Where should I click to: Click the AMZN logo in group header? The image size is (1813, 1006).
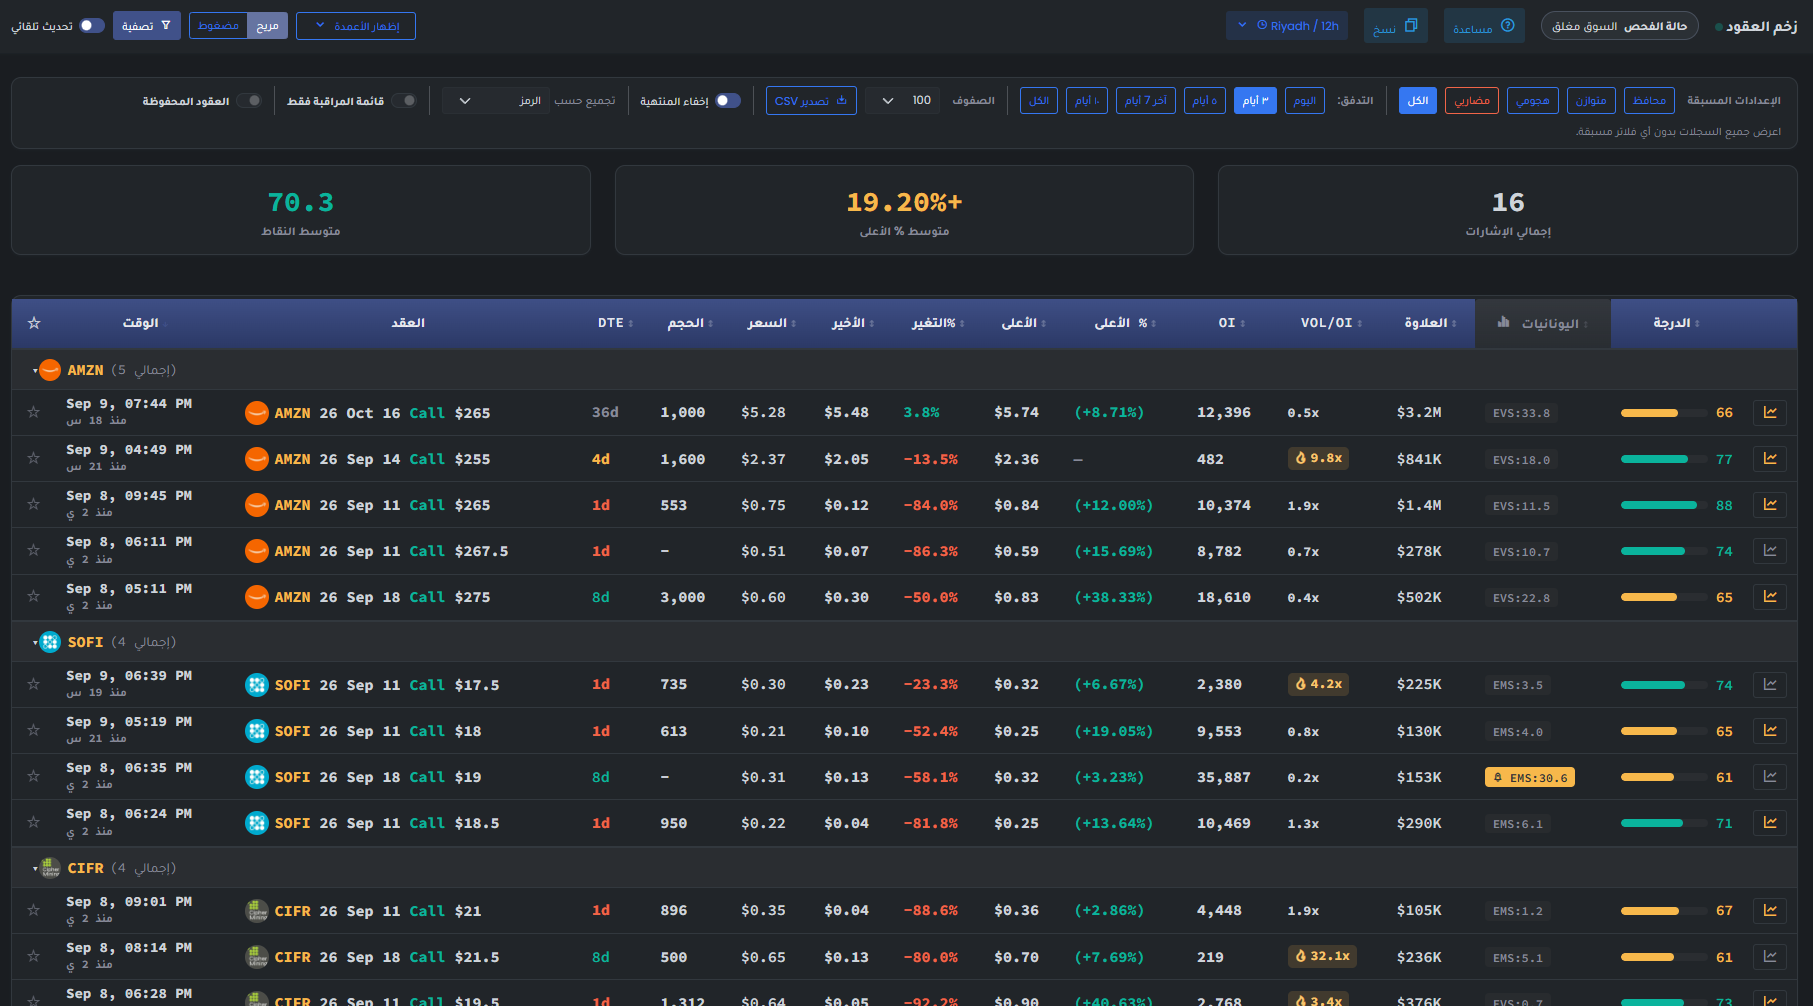50,370
